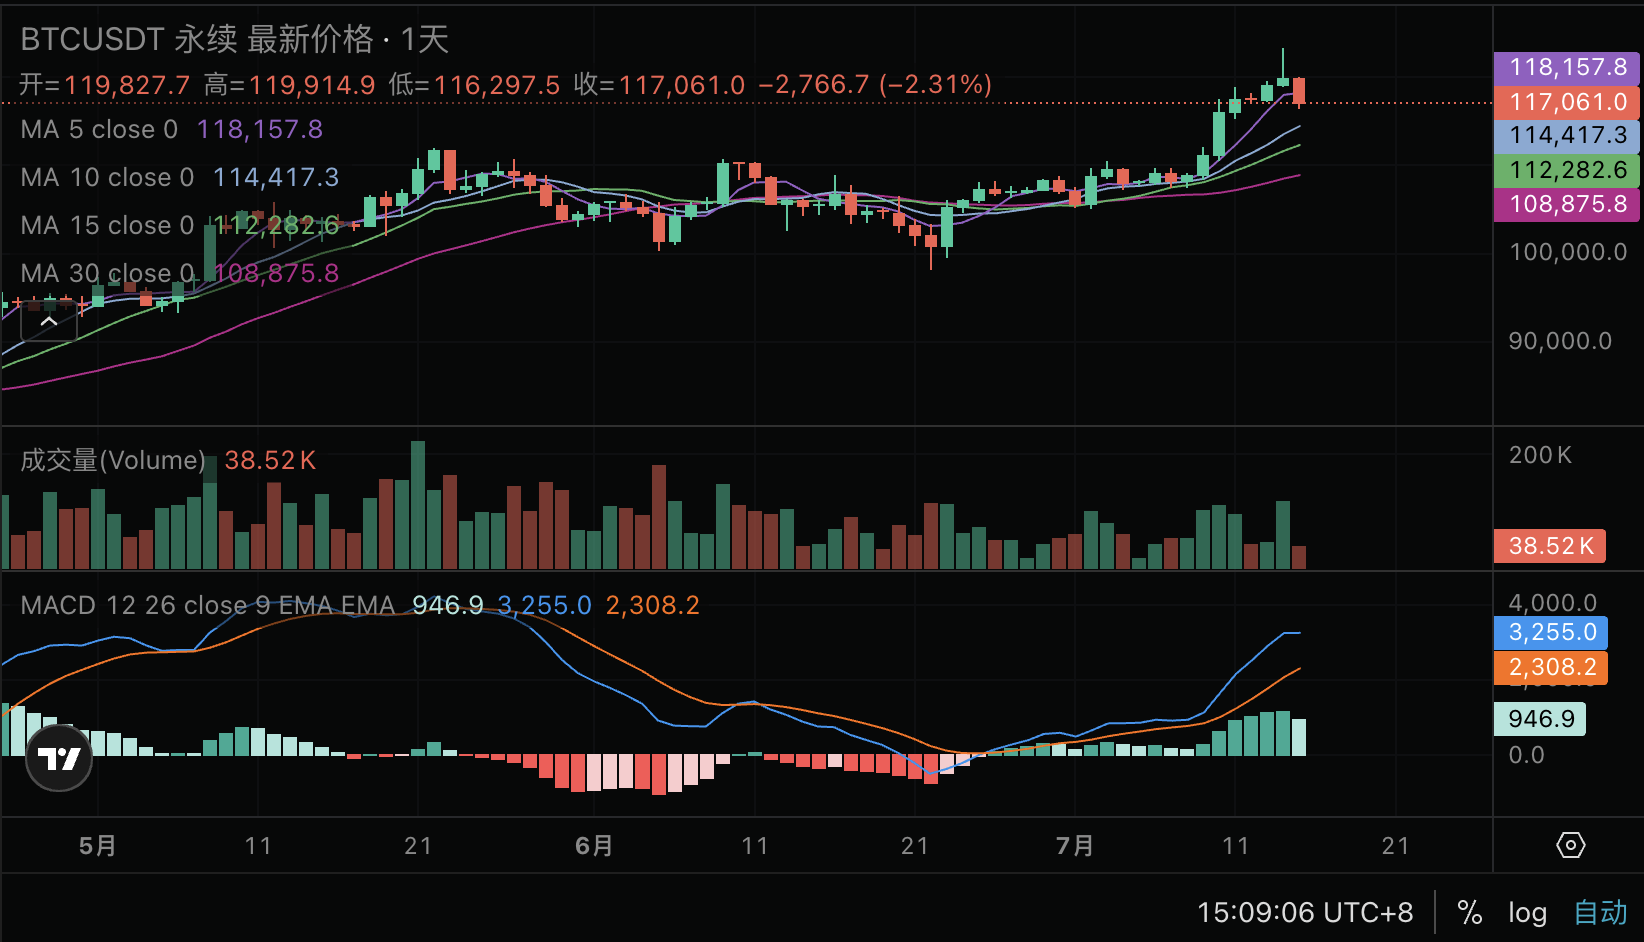Click the 2,308.2 signal axis label
This screenshot has height=942, width=1644.
[1551, 667]
